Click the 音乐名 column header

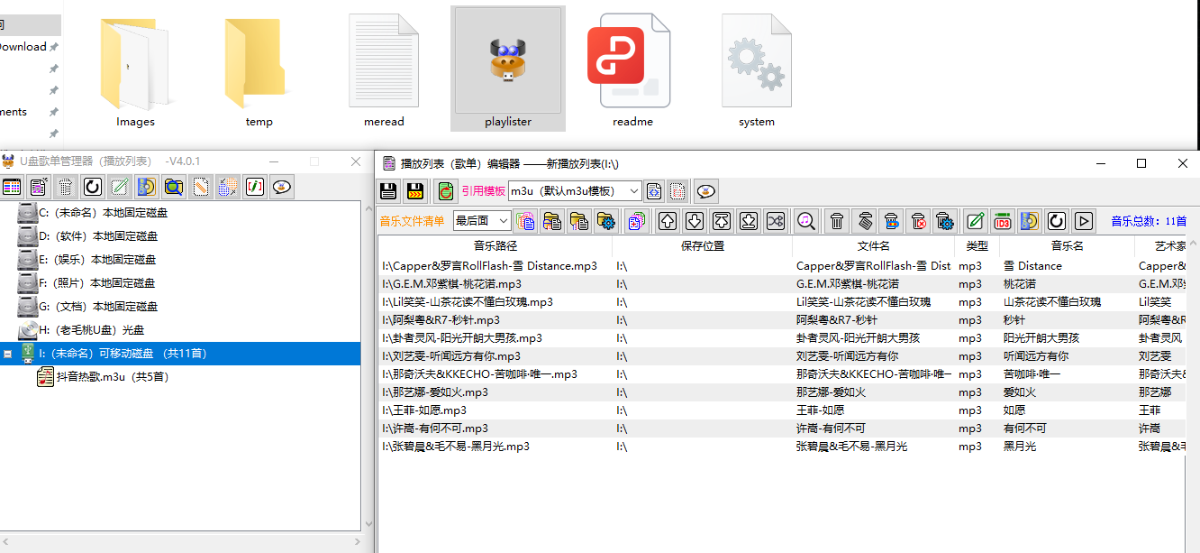[x=1067, y=245]
